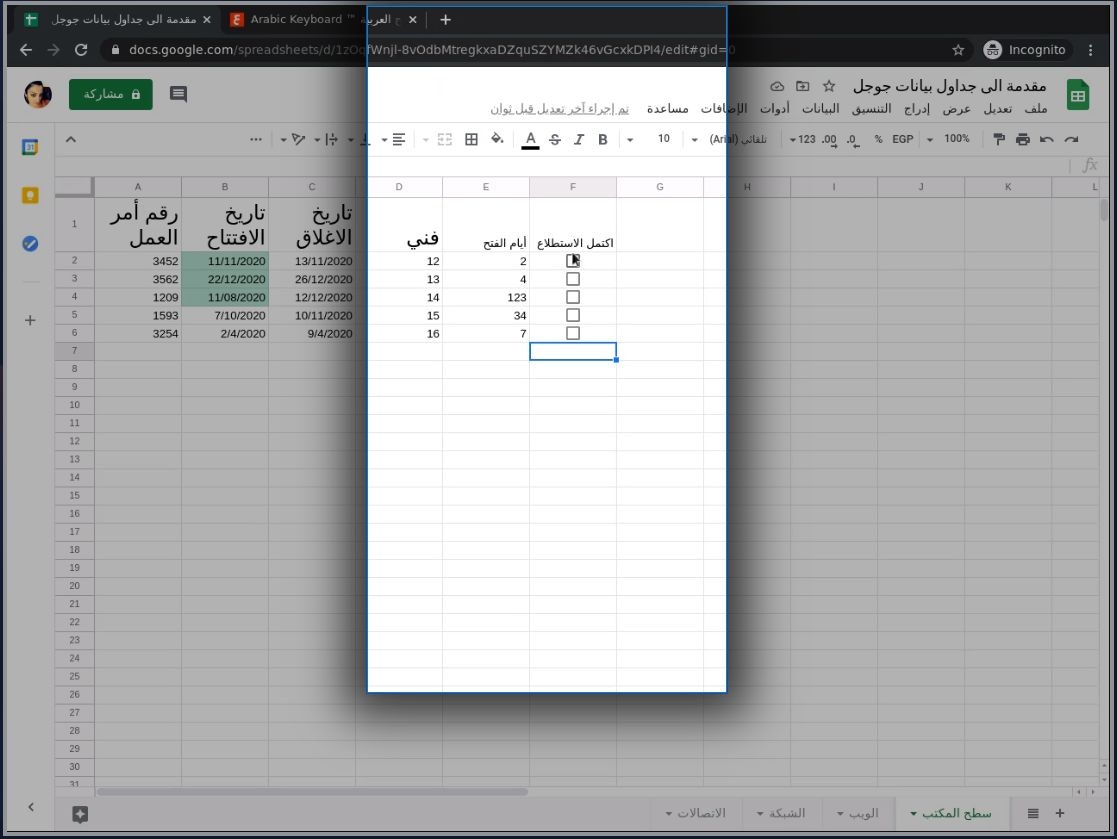Switch to the سطح المكتب sheet tab
Screen dimensions: 1117x839
(x=950, y=813)
